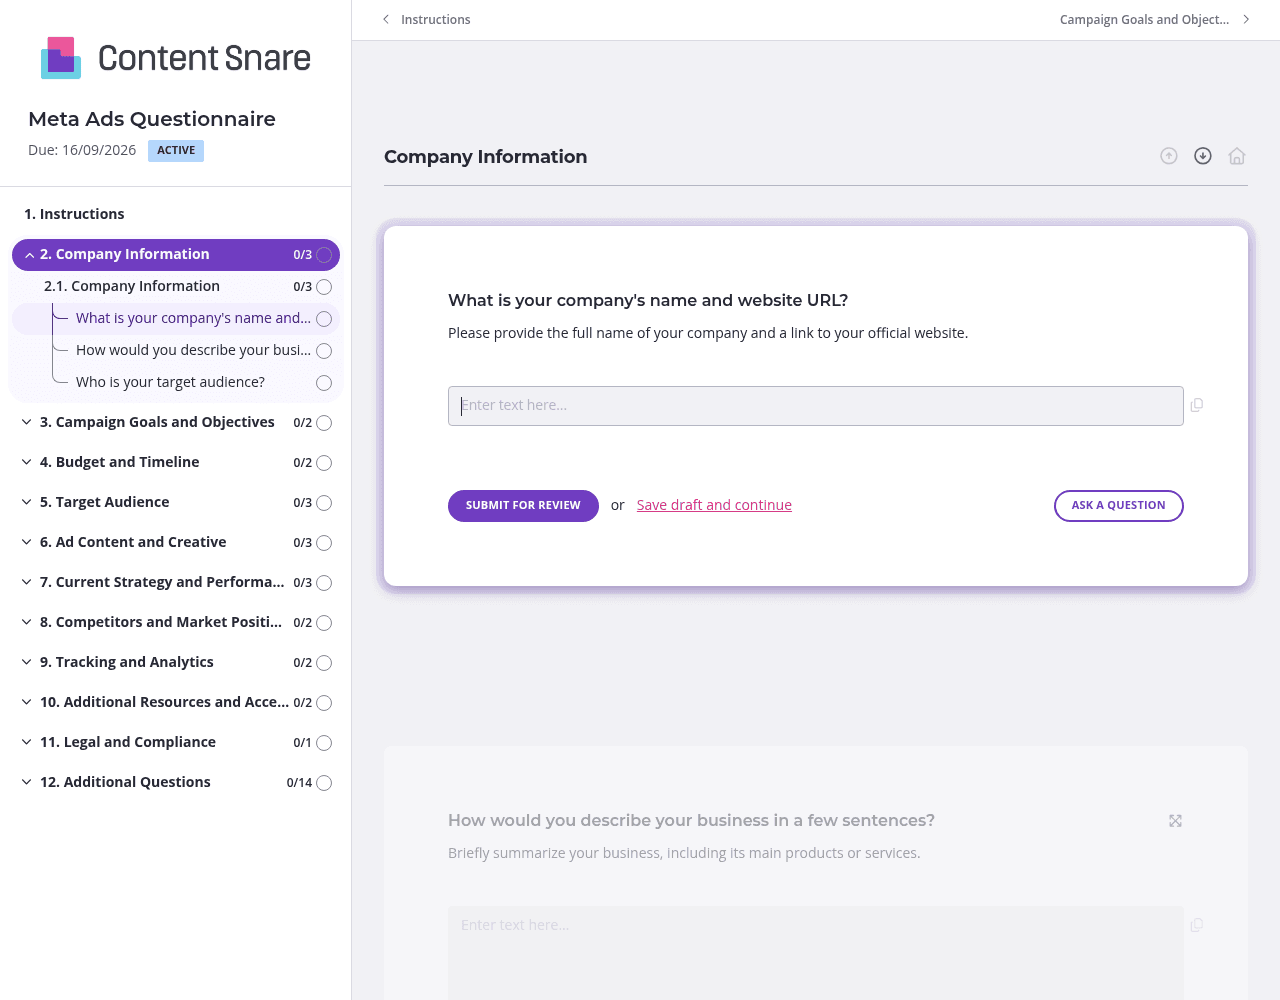This screenshot has height=1000, width=1280.
Task: Click the home icon beside Company Information
Action: 1237,156
